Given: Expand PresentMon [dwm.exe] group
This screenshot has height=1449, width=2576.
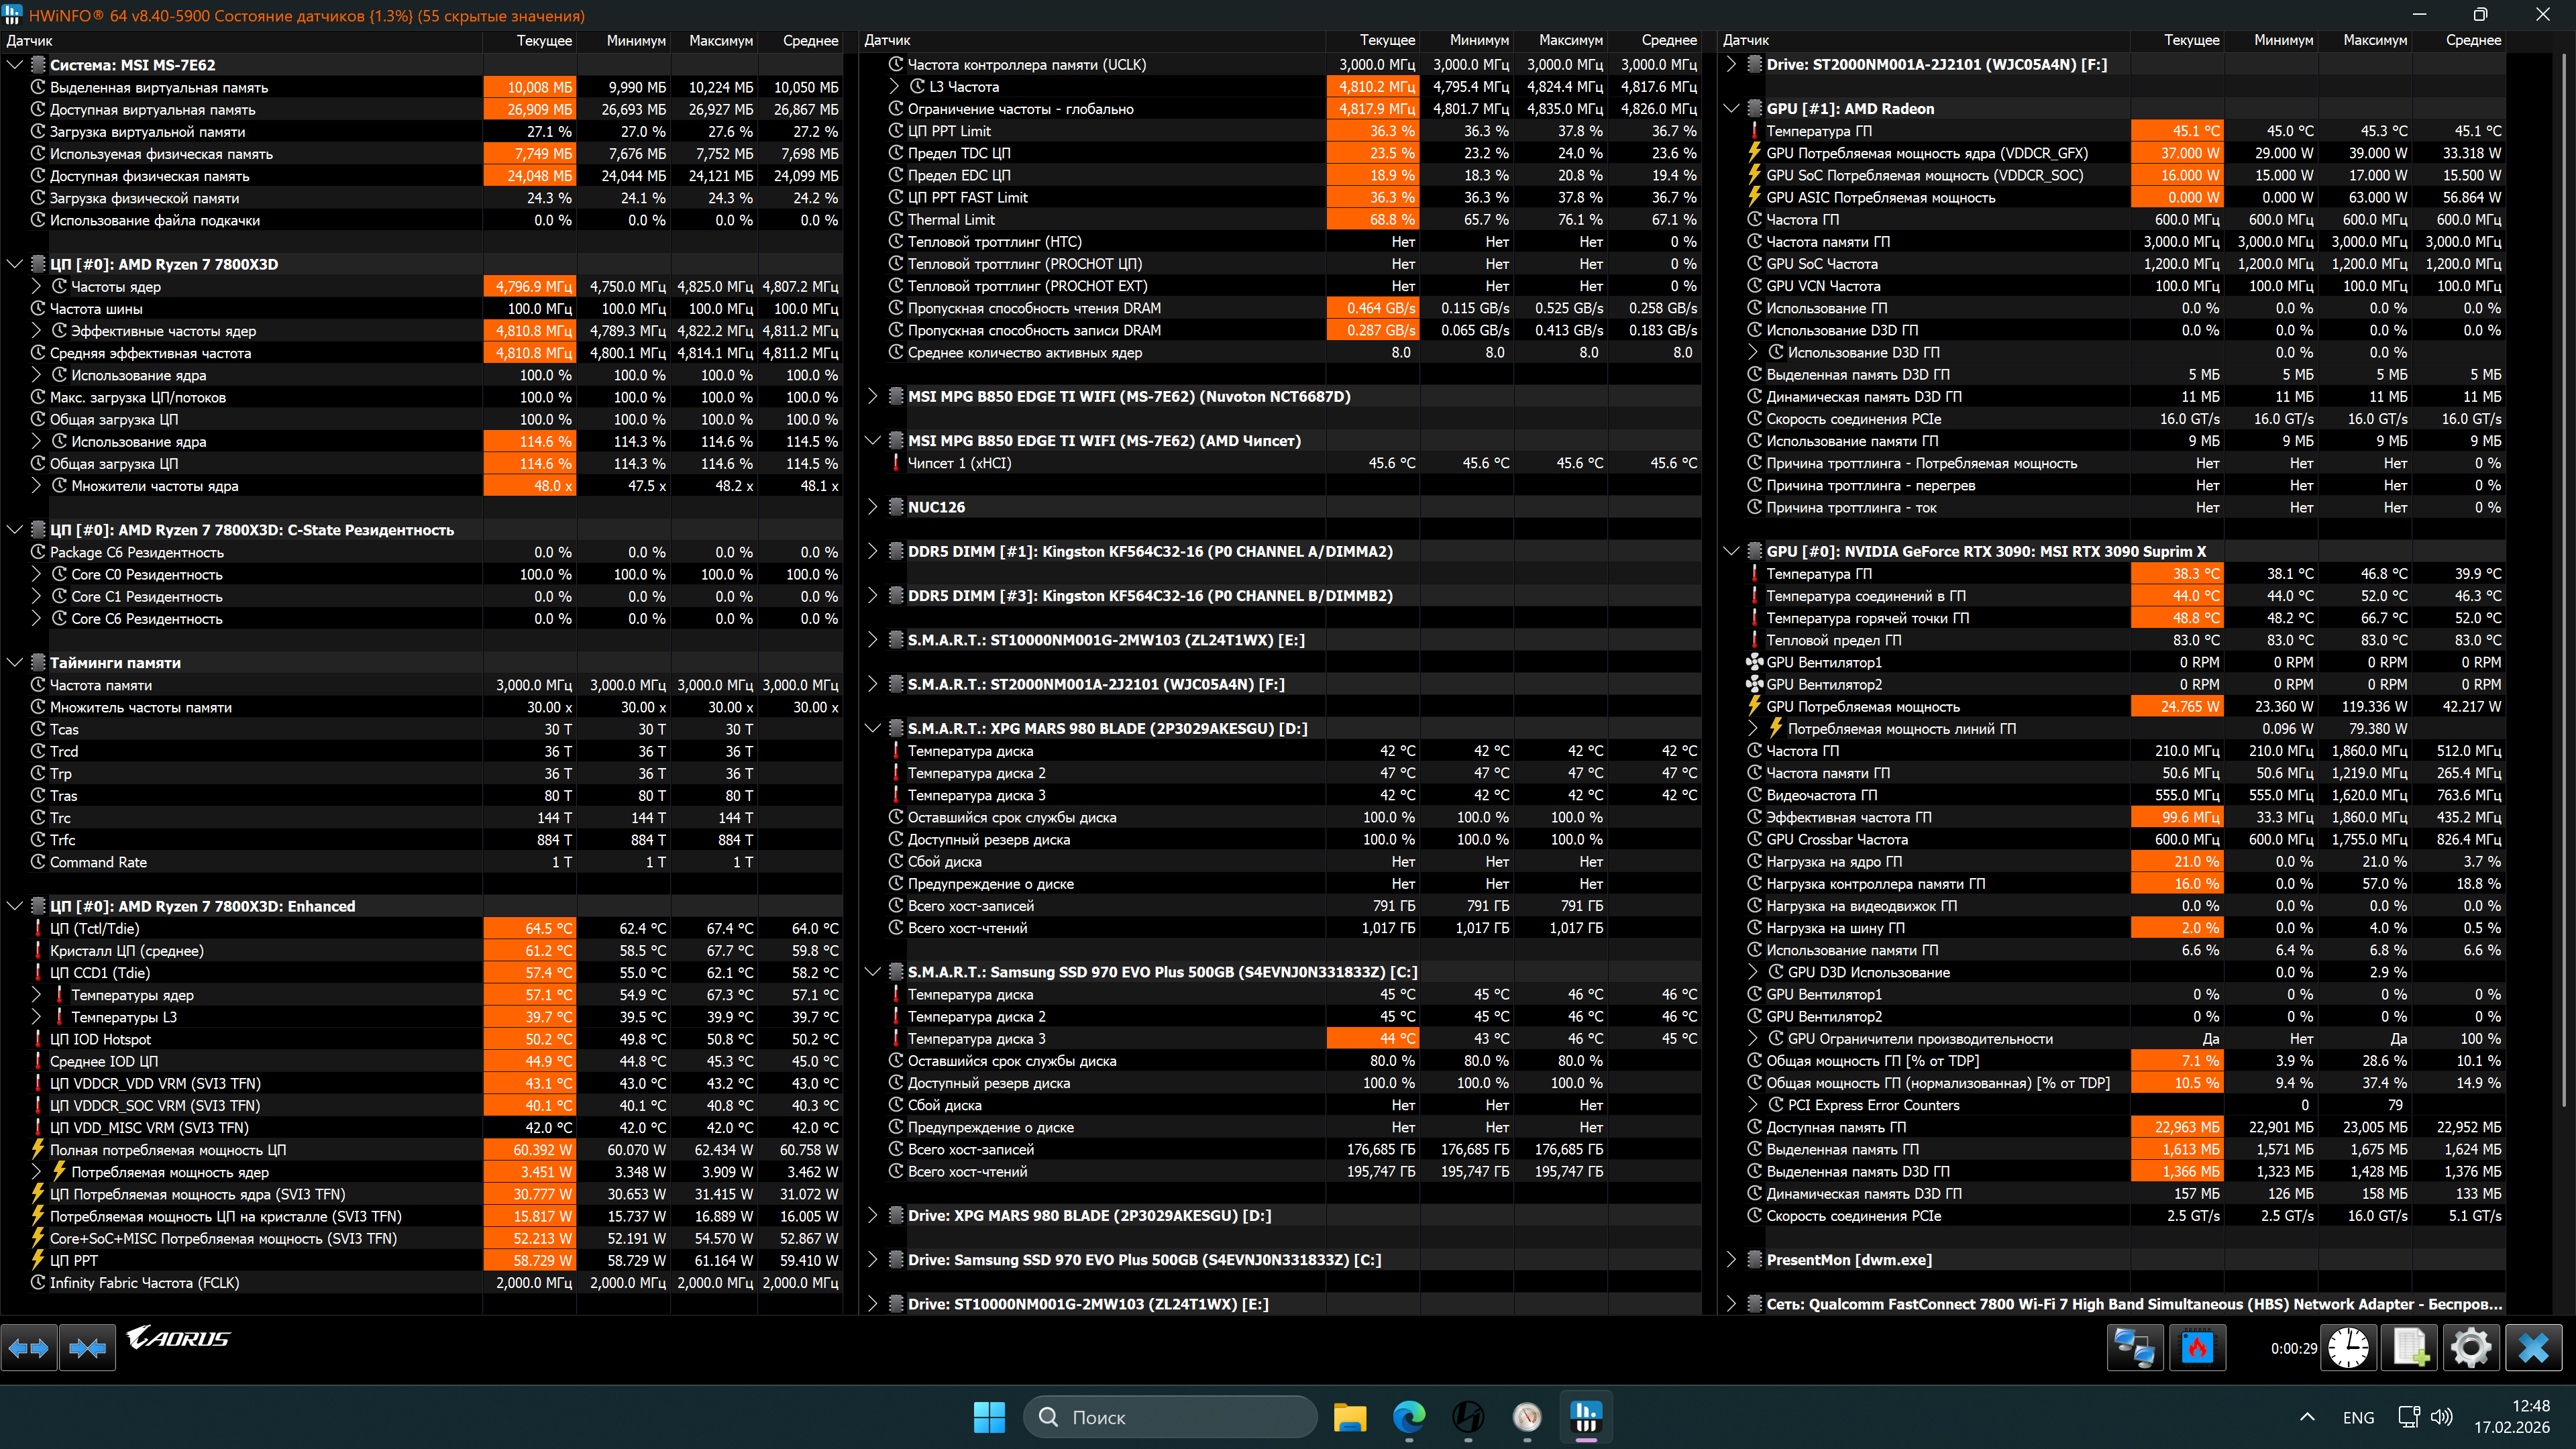Looking at the screenshot, I should pos(1731,1260).
